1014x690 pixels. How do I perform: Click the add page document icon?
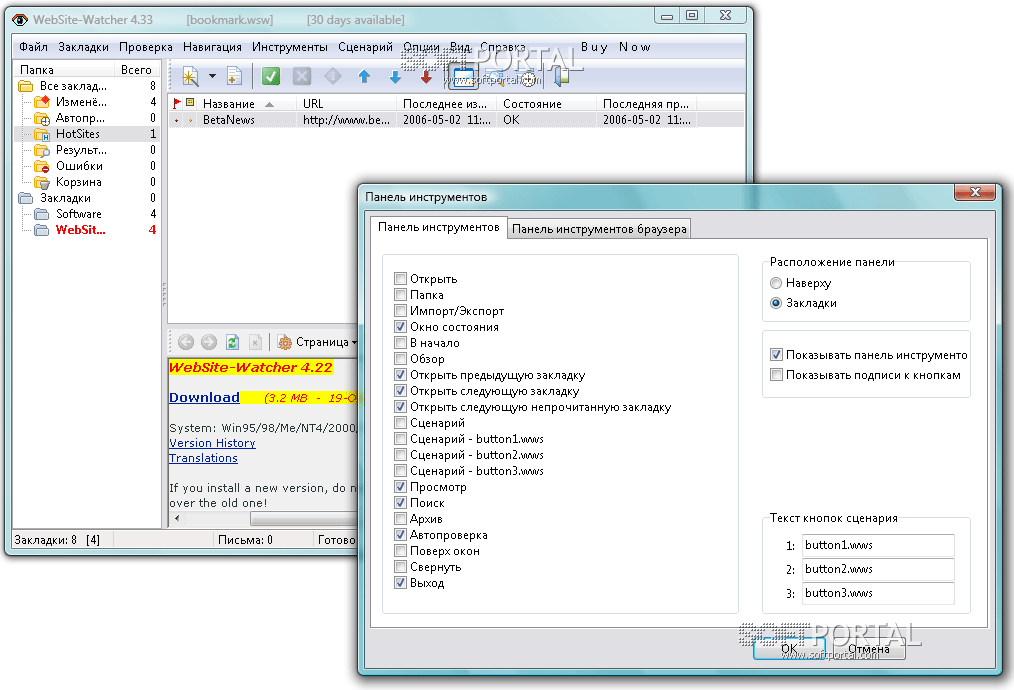[x=234, y=76]
